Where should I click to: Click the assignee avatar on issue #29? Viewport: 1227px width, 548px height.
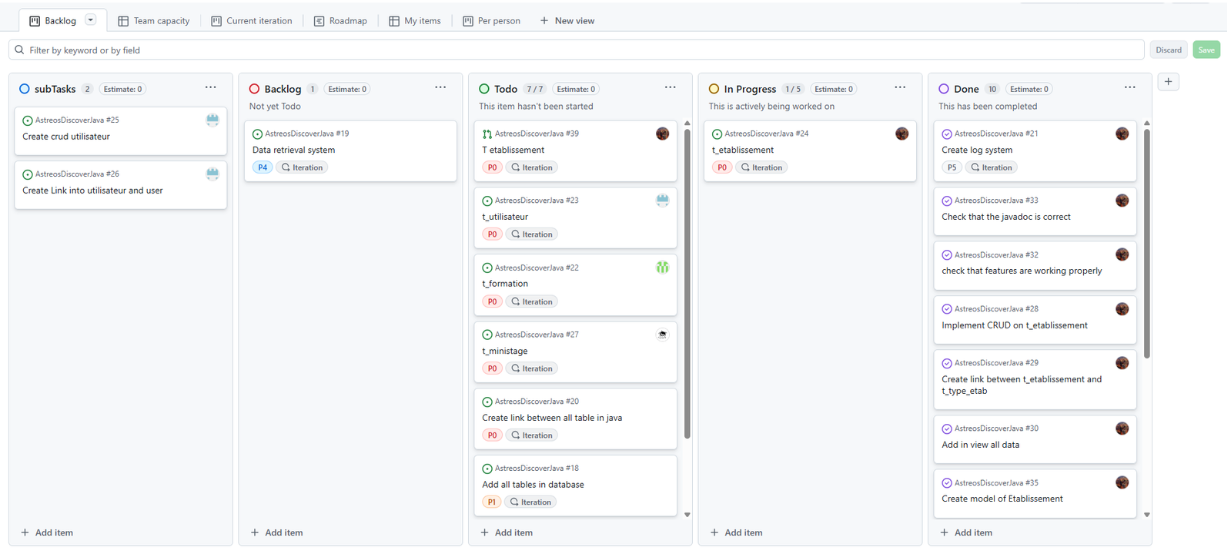(x=1122, y=363)
